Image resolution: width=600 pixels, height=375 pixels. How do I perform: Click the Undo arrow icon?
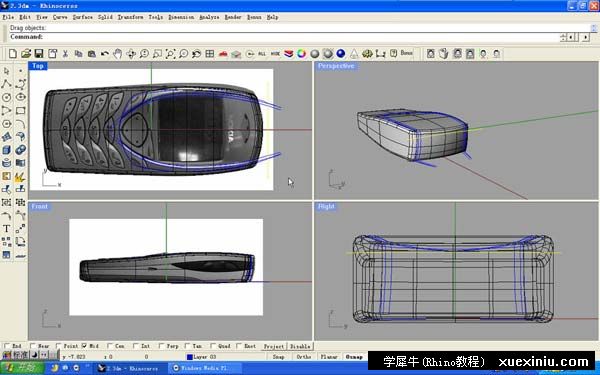point(104,54)
